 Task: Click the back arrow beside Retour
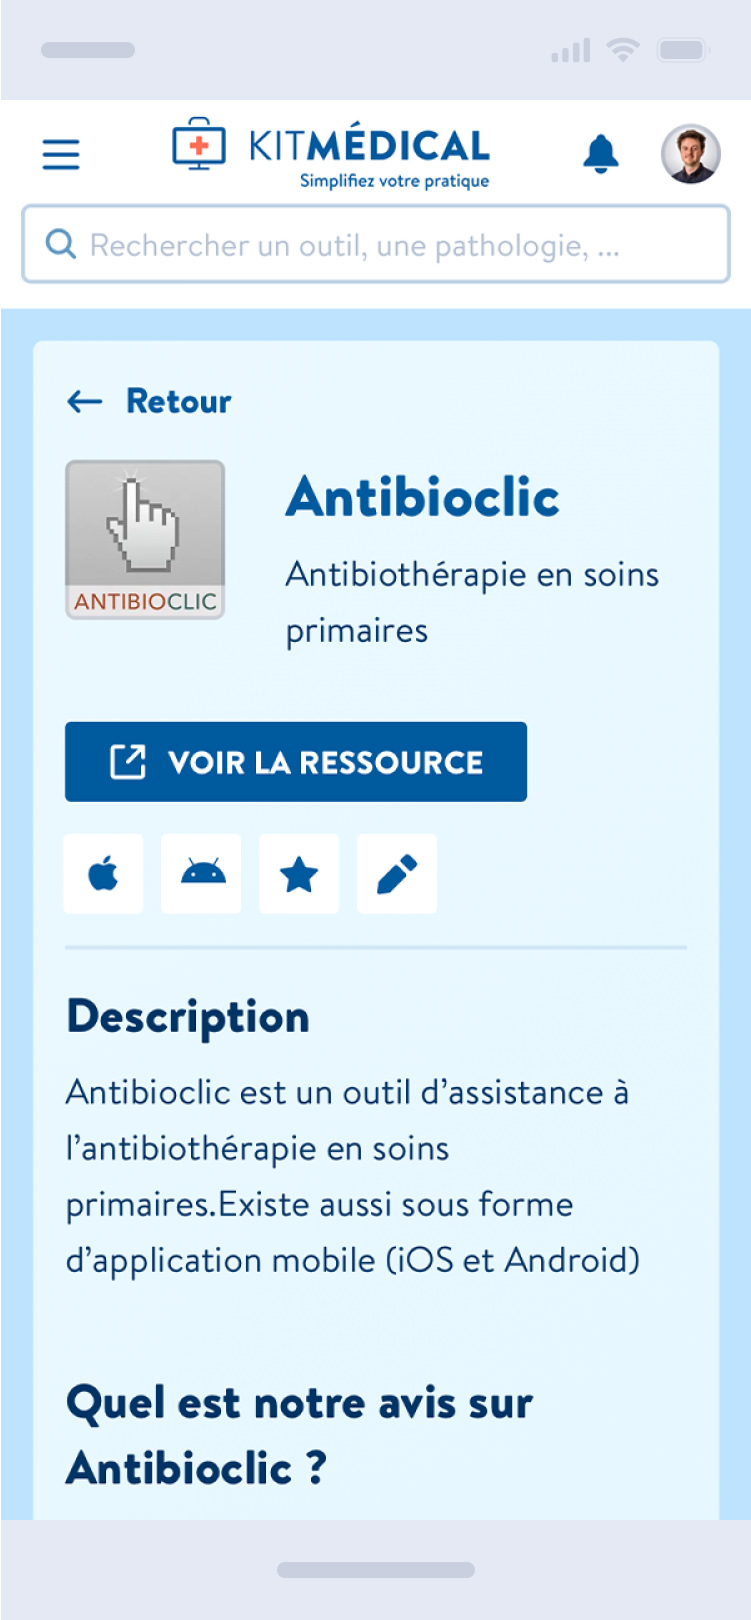point(85,402)
